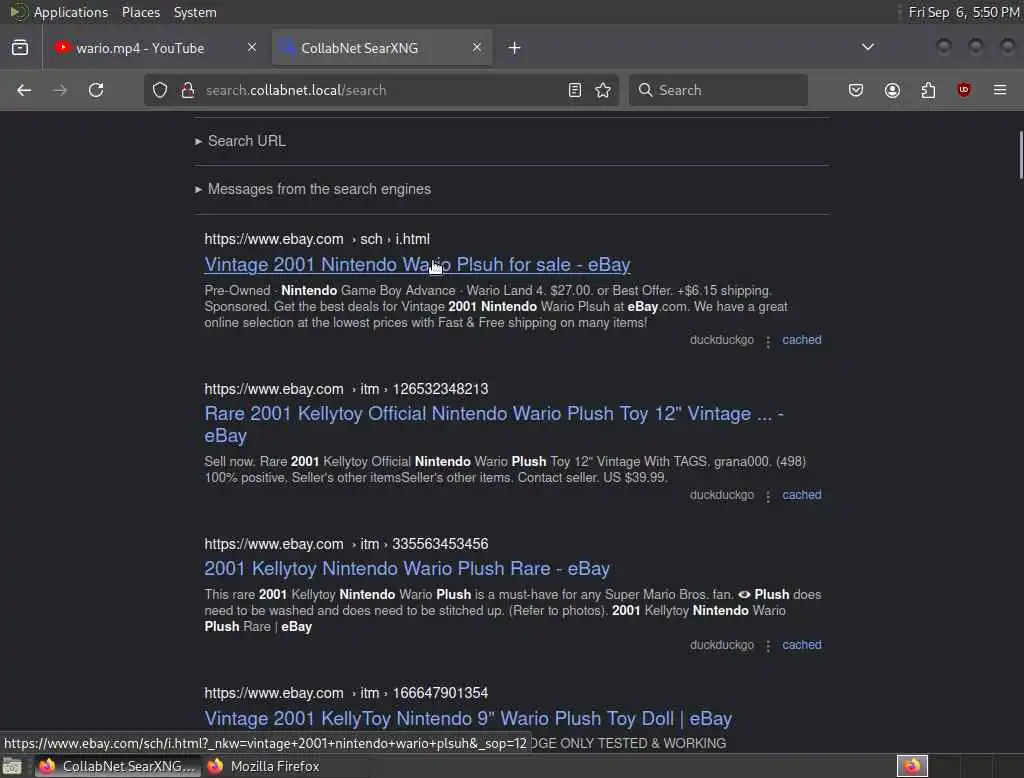Click the clock showing Fri Sep 6, 5:50 PM
Screen dimensions: 1024x778
point(963,12)
